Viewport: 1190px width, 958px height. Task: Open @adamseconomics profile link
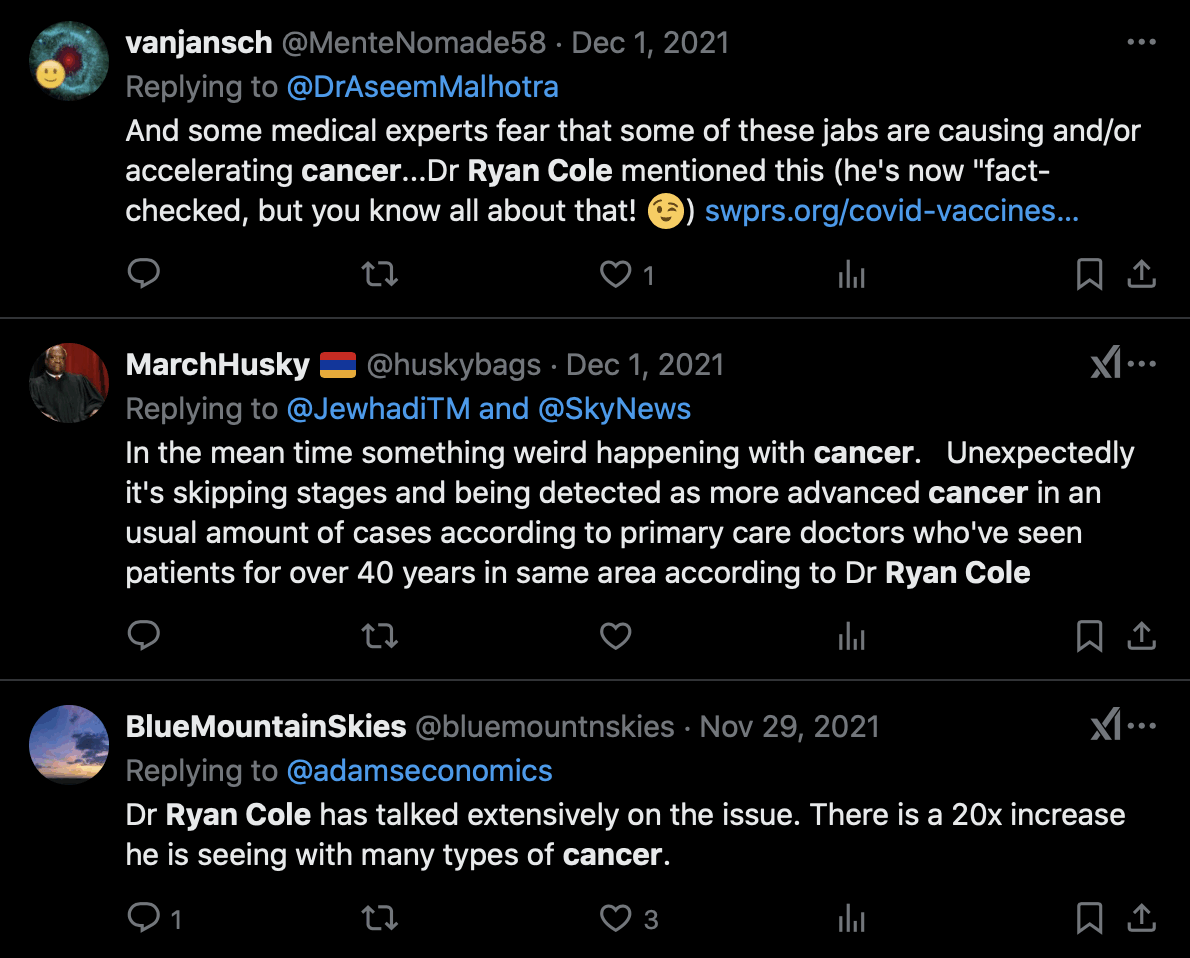pos(419,771)
